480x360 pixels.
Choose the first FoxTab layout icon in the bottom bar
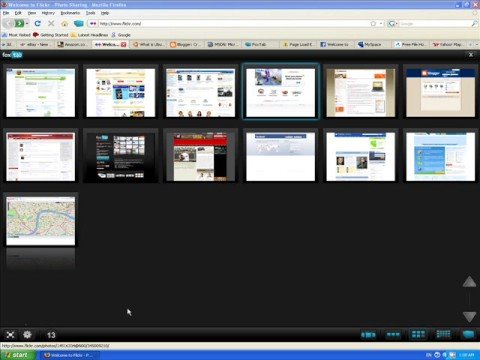tap(368, 335)
